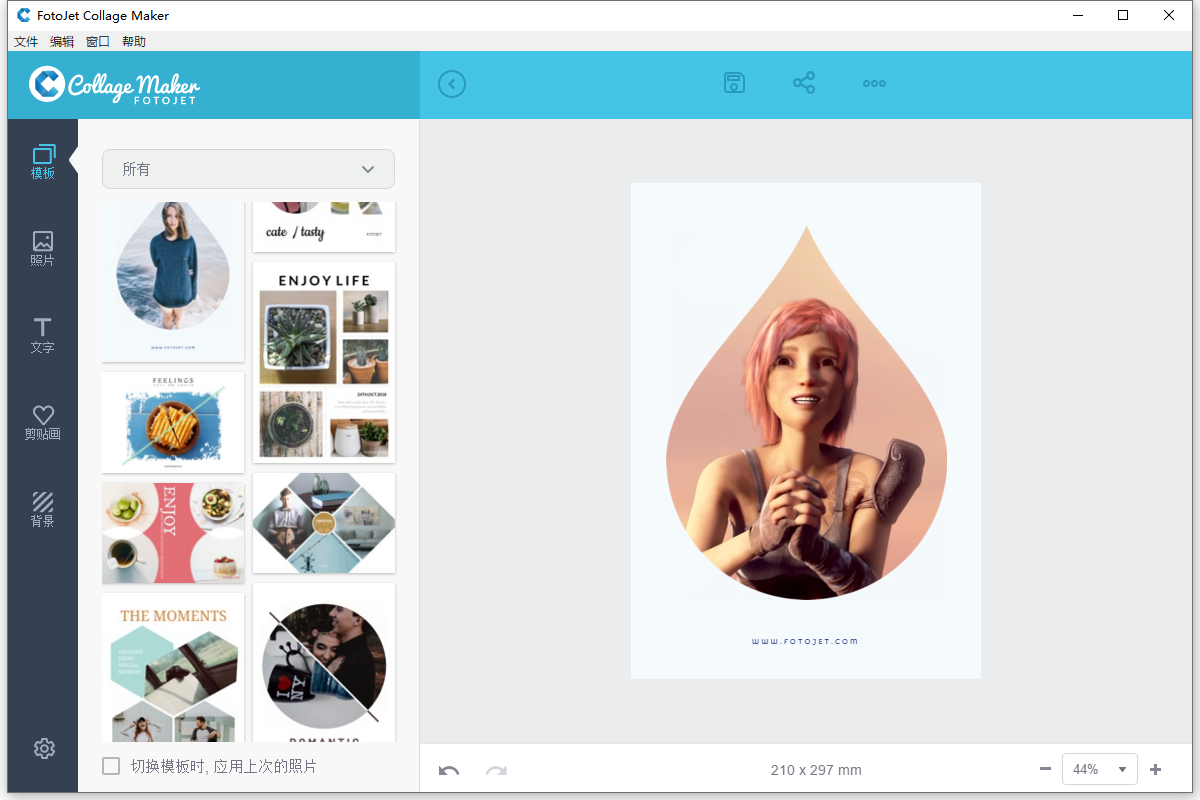Click the redo arrow
This screenshot has height=800, width=1200.
coord(496,771)
